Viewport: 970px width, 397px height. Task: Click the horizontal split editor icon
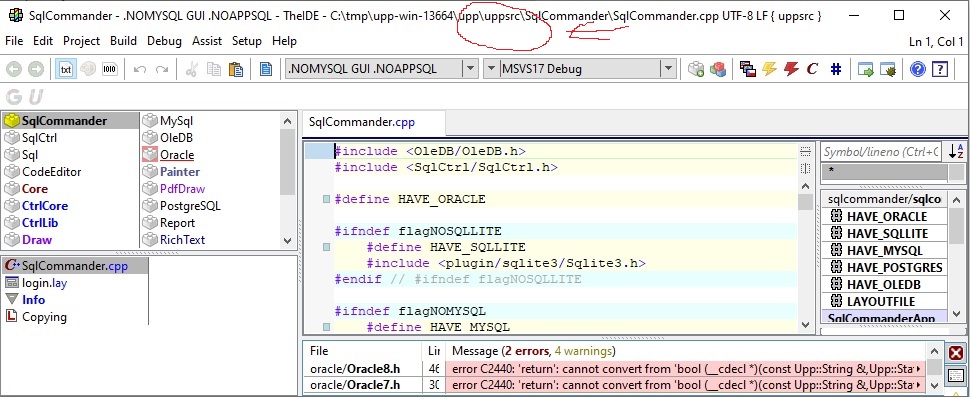pyautogui.click(x=805, y=151)
